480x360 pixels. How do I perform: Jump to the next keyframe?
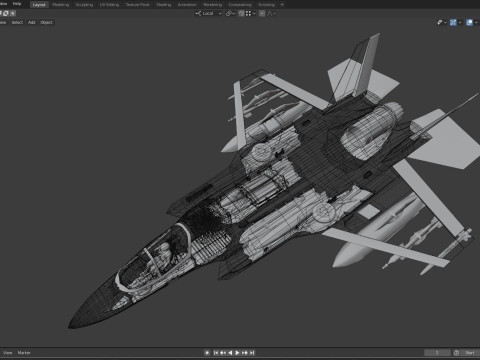[245, 353]
